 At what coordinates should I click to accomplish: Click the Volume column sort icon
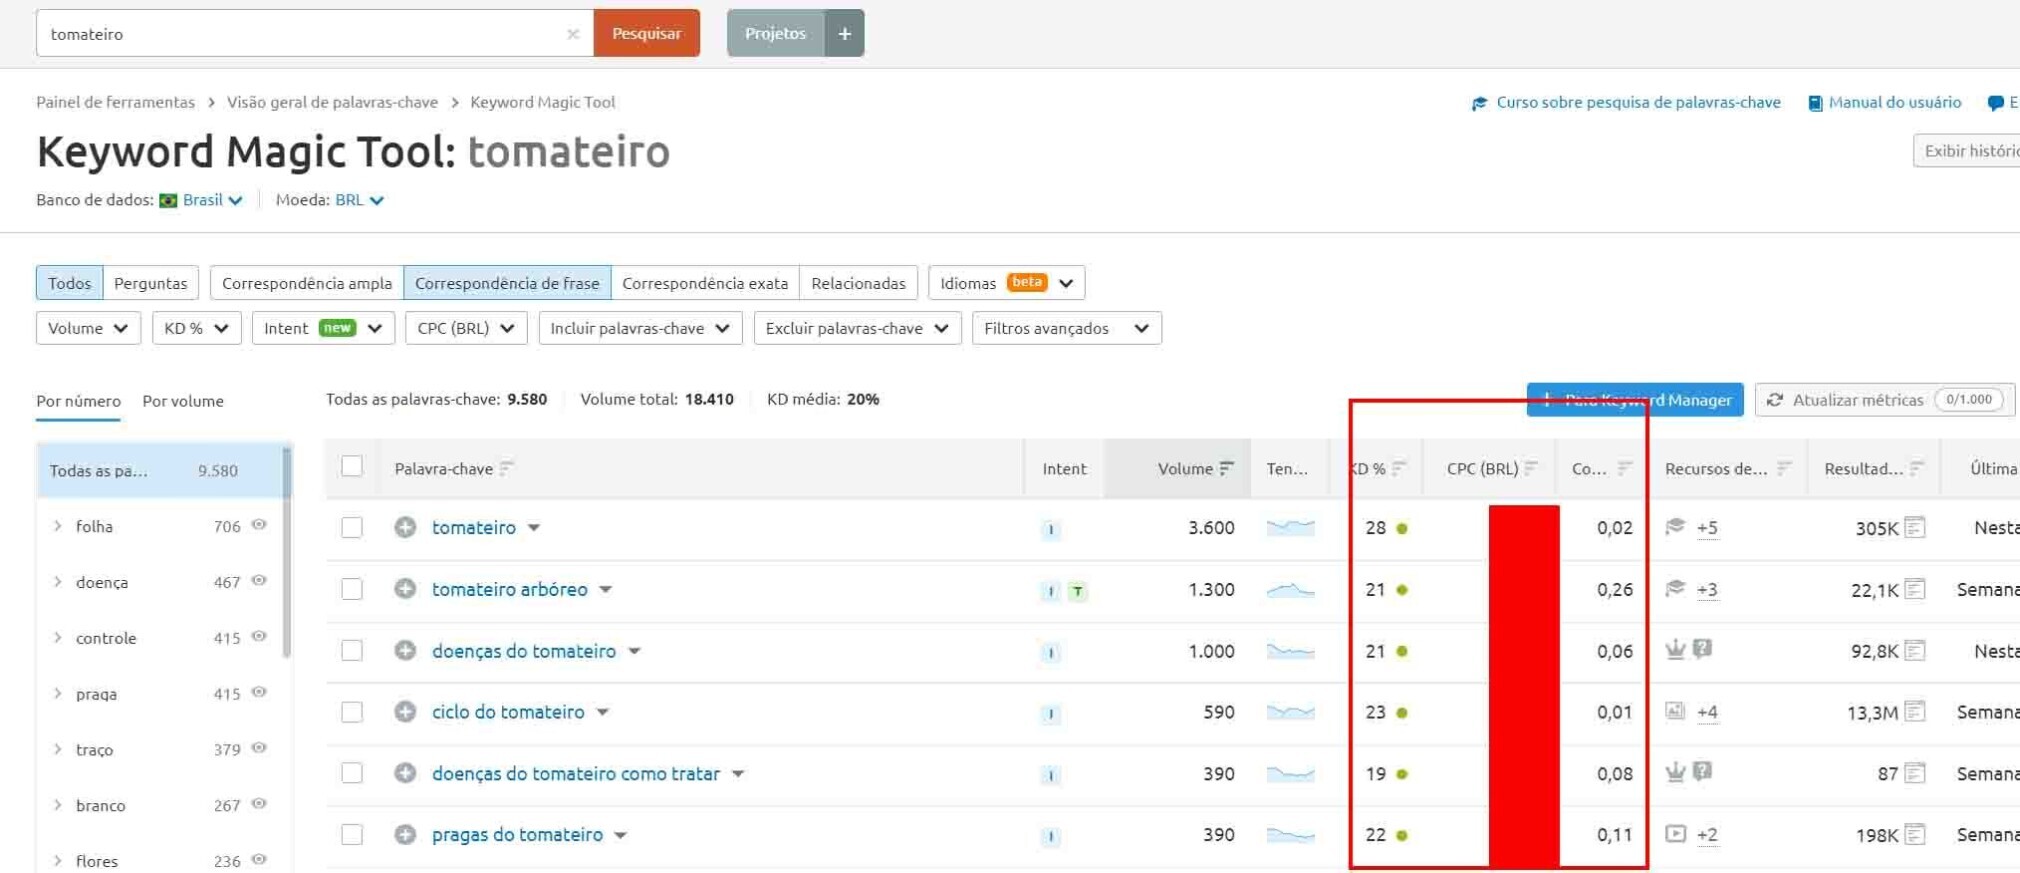(x=1227, y=468)
